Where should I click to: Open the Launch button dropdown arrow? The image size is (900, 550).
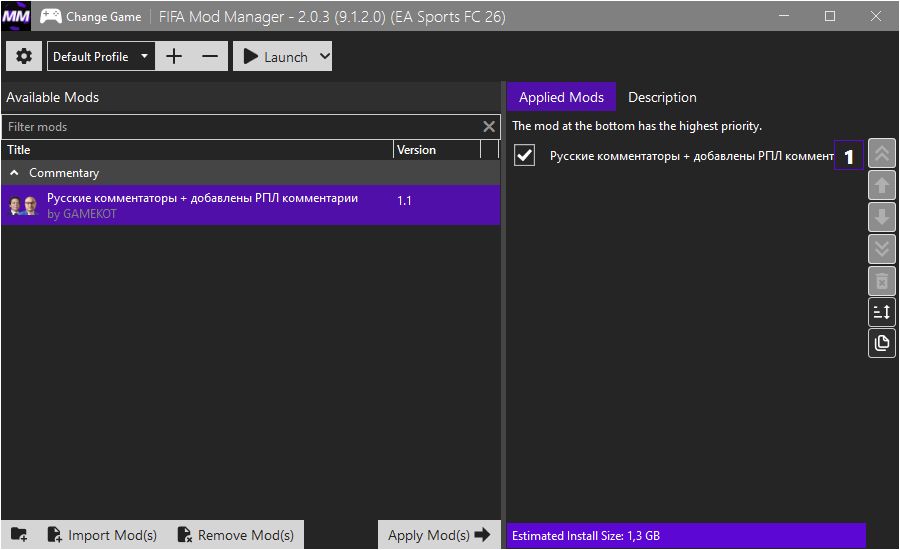(x=323, y=57)
